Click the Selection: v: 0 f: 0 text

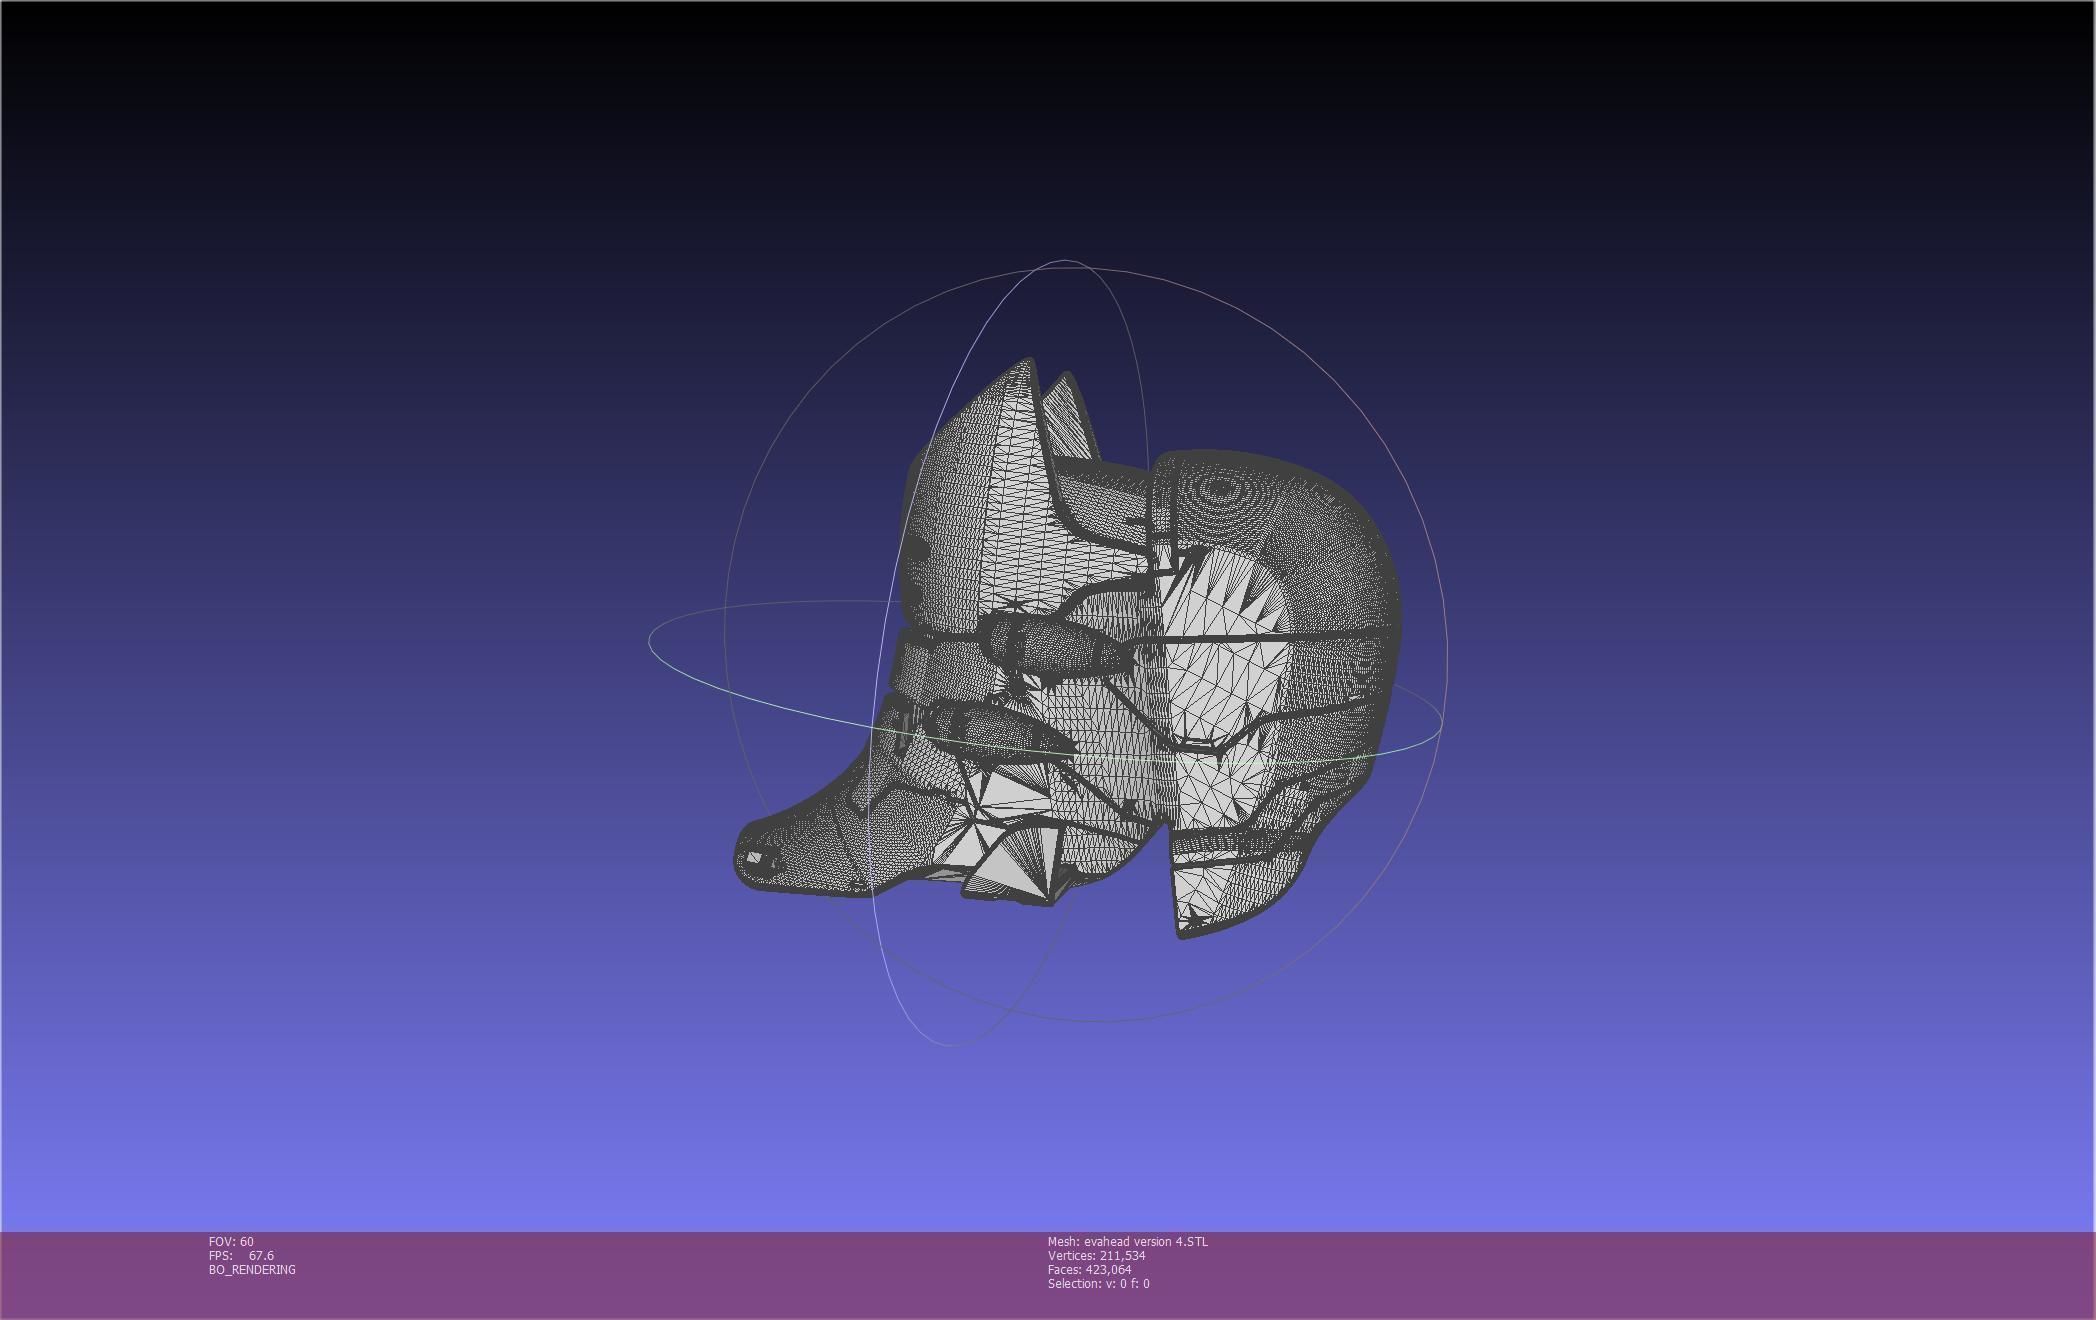tap(1098, 1283)
